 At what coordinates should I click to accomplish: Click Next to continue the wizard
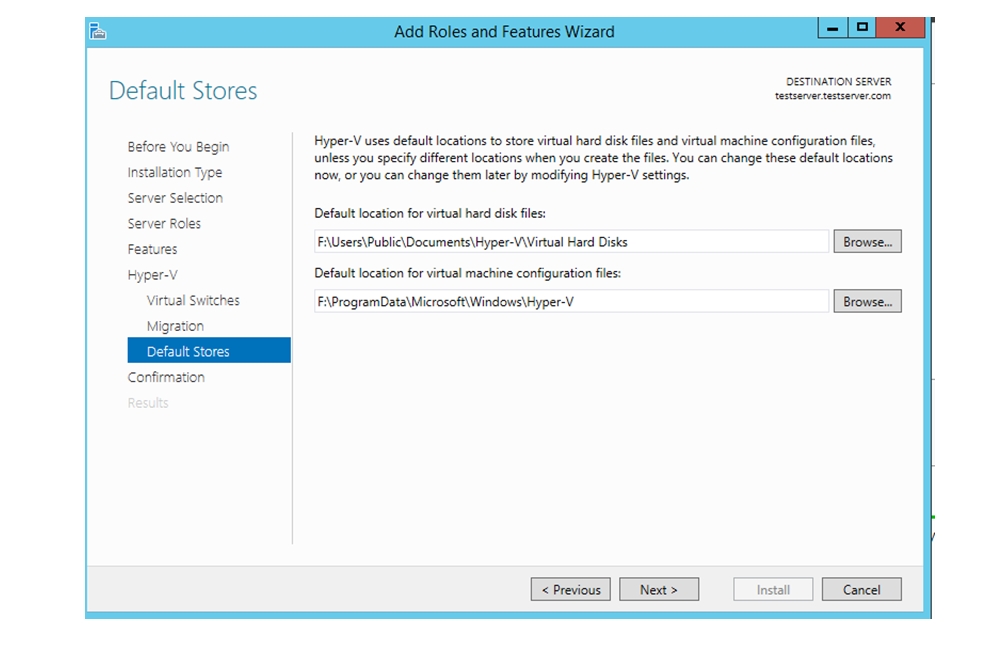658,590
